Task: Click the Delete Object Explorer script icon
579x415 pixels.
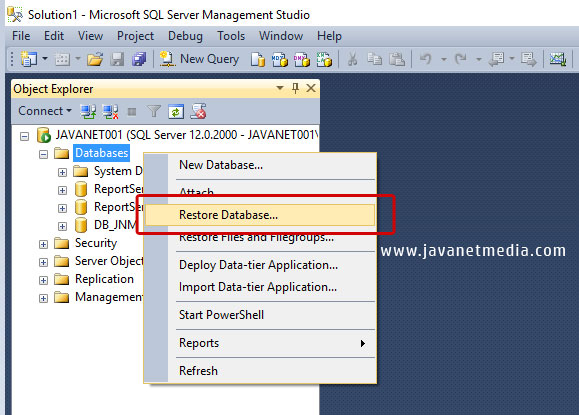Action: (x=198, y=111)
